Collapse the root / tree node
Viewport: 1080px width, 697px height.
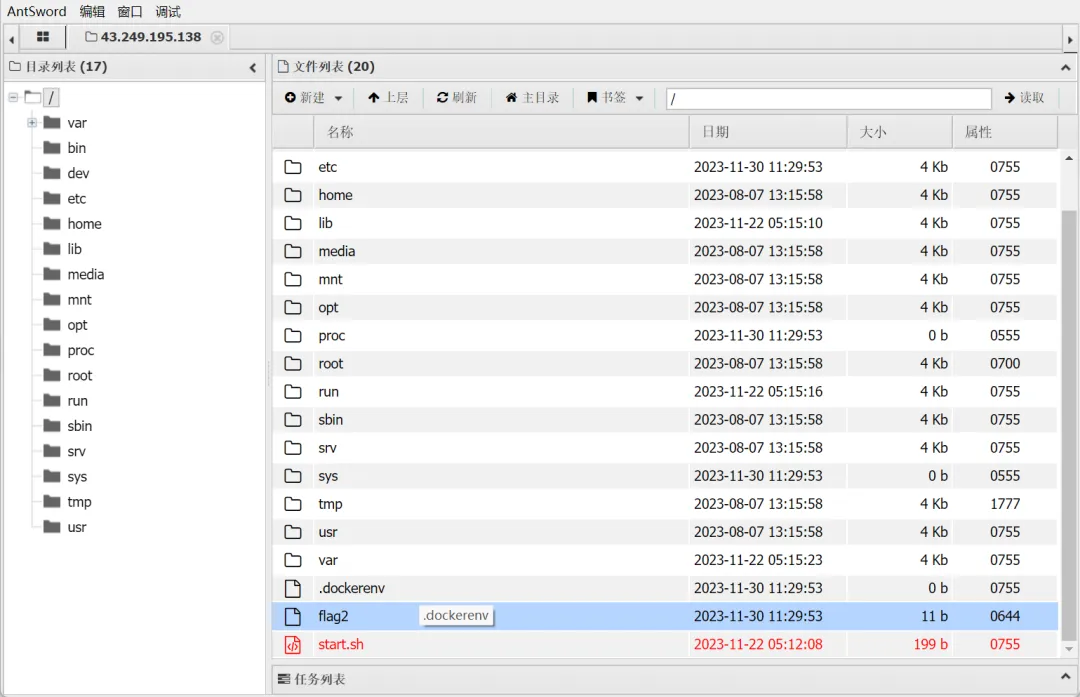click(13, 97)
